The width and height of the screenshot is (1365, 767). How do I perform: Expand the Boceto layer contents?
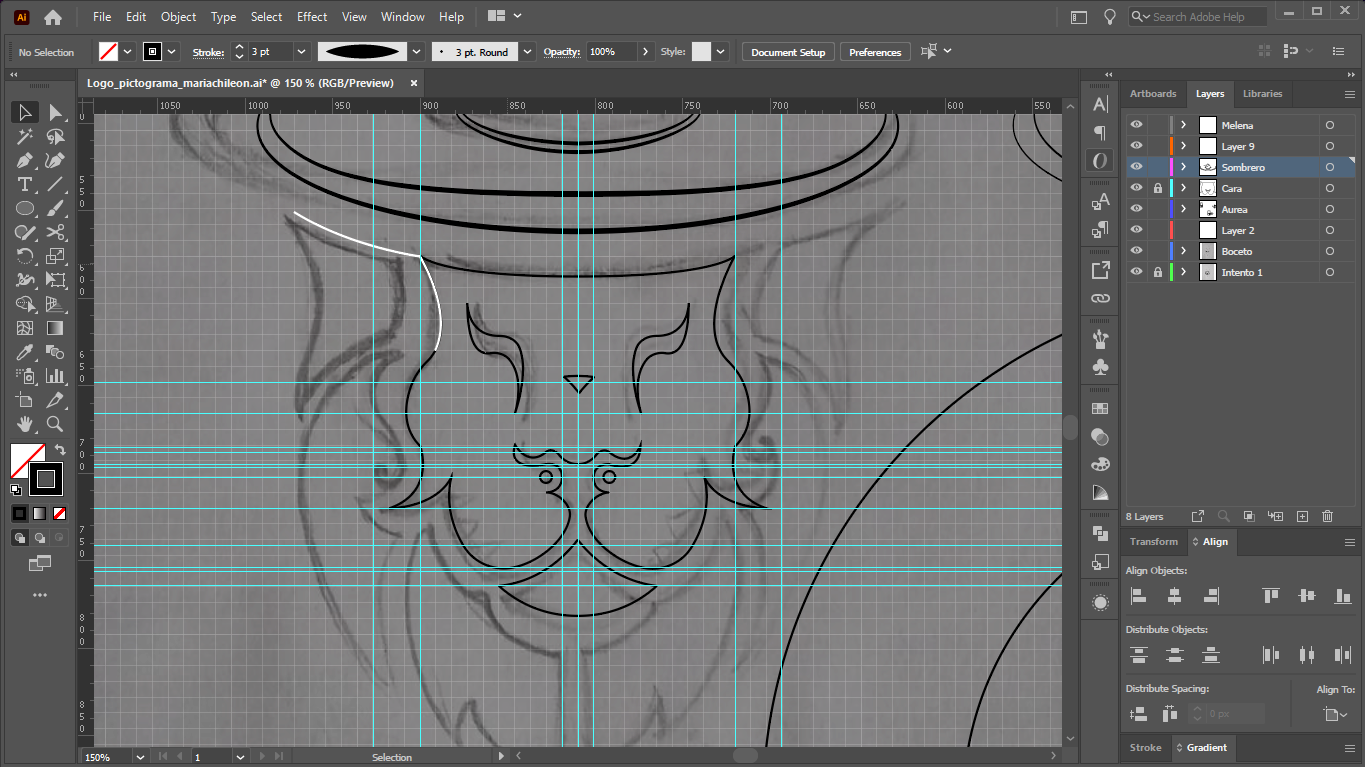coord(1184,251)
